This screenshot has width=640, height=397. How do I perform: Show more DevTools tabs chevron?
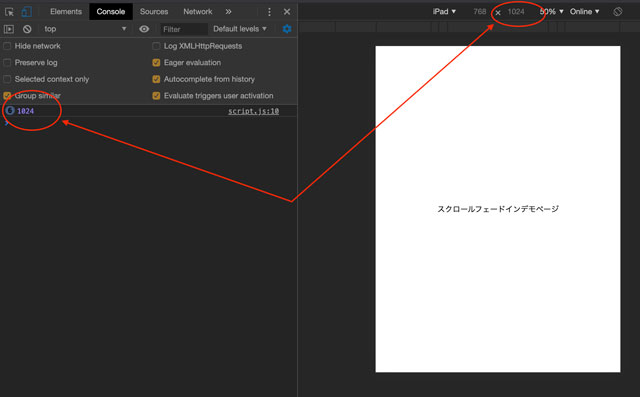coord(229,12)
